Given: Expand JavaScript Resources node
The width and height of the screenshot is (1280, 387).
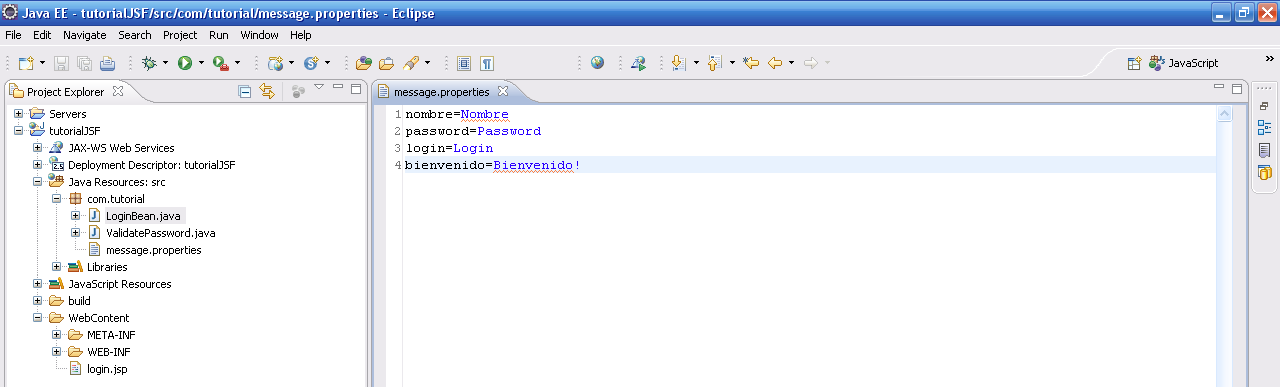Looking at the screenshot, I should point(38,284).
